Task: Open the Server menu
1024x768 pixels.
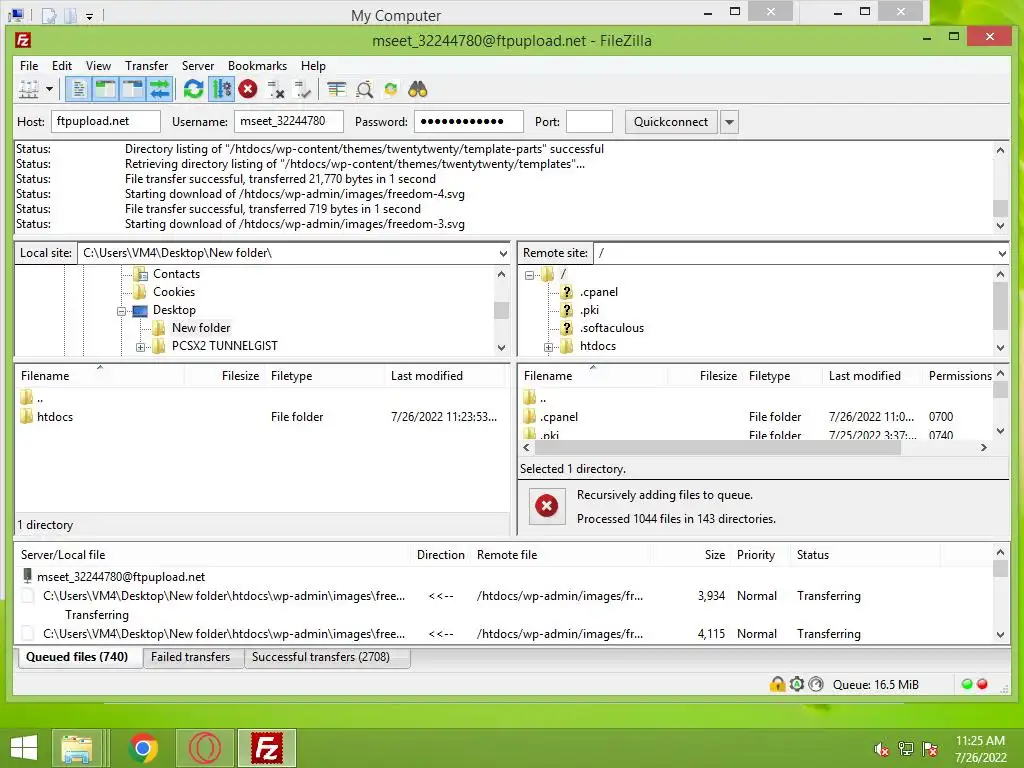Action: click(198, 66)
